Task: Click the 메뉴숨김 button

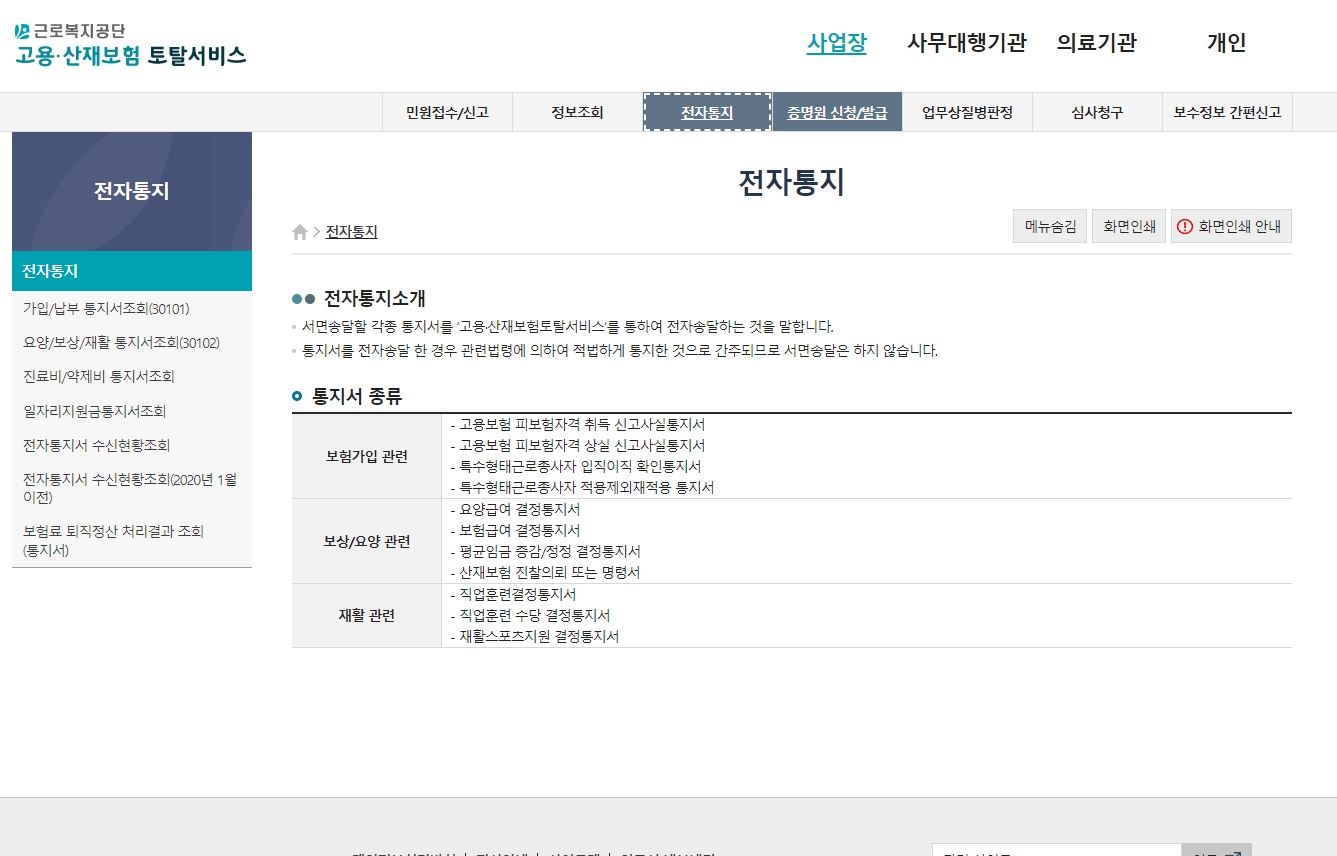Action: [x=1049, y=225]
